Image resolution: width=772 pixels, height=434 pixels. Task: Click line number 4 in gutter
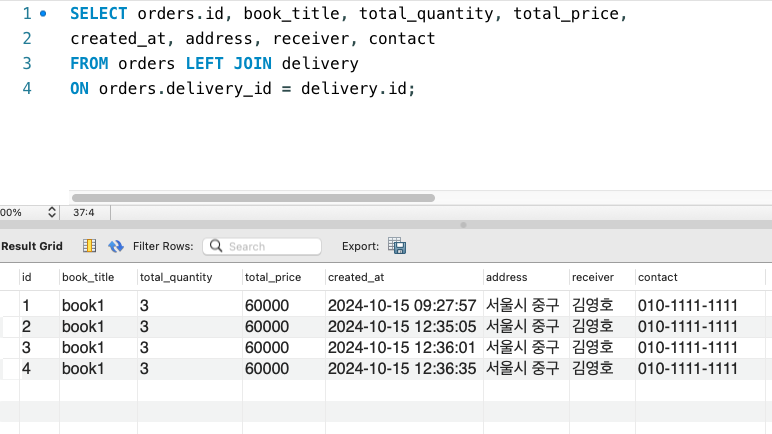[27, 89]
